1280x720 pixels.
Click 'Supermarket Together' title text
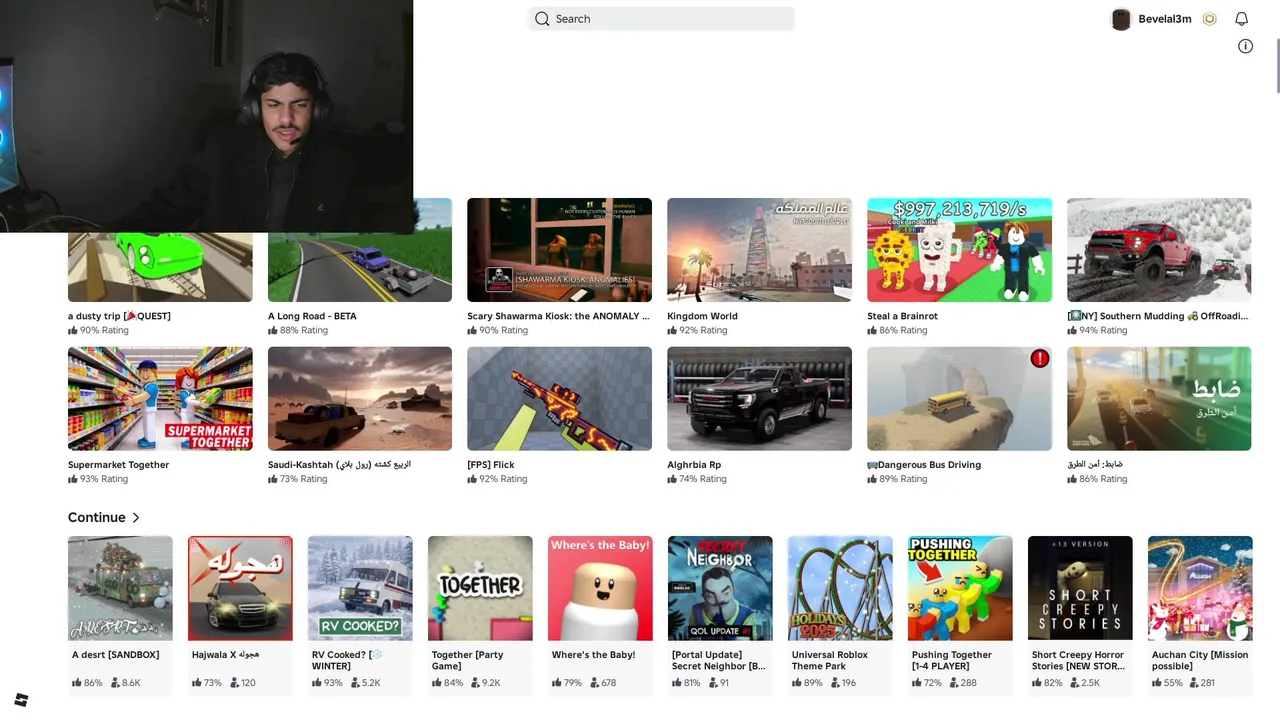(x=118, y=465)
